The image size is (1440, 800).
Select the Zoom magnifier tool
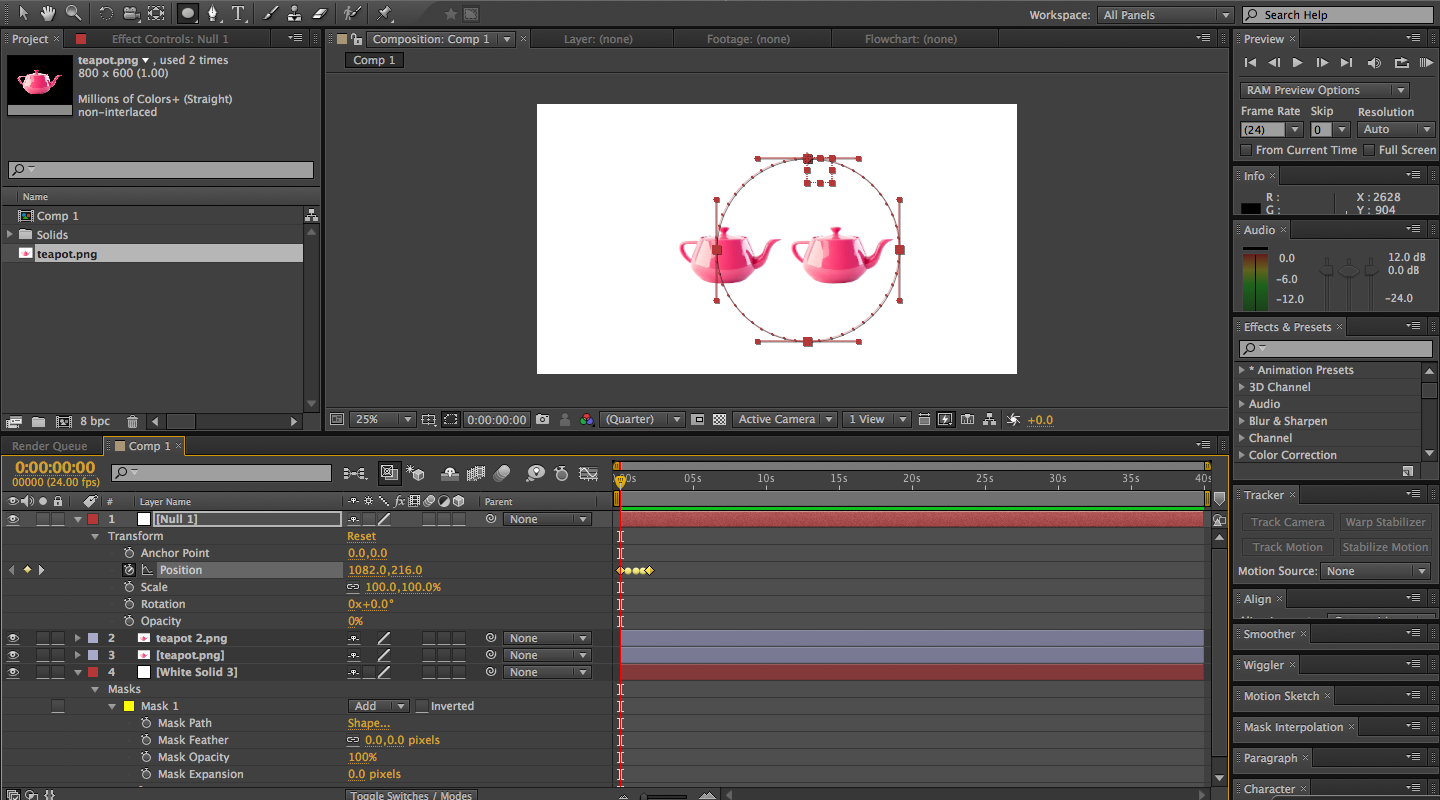(73, 13)
